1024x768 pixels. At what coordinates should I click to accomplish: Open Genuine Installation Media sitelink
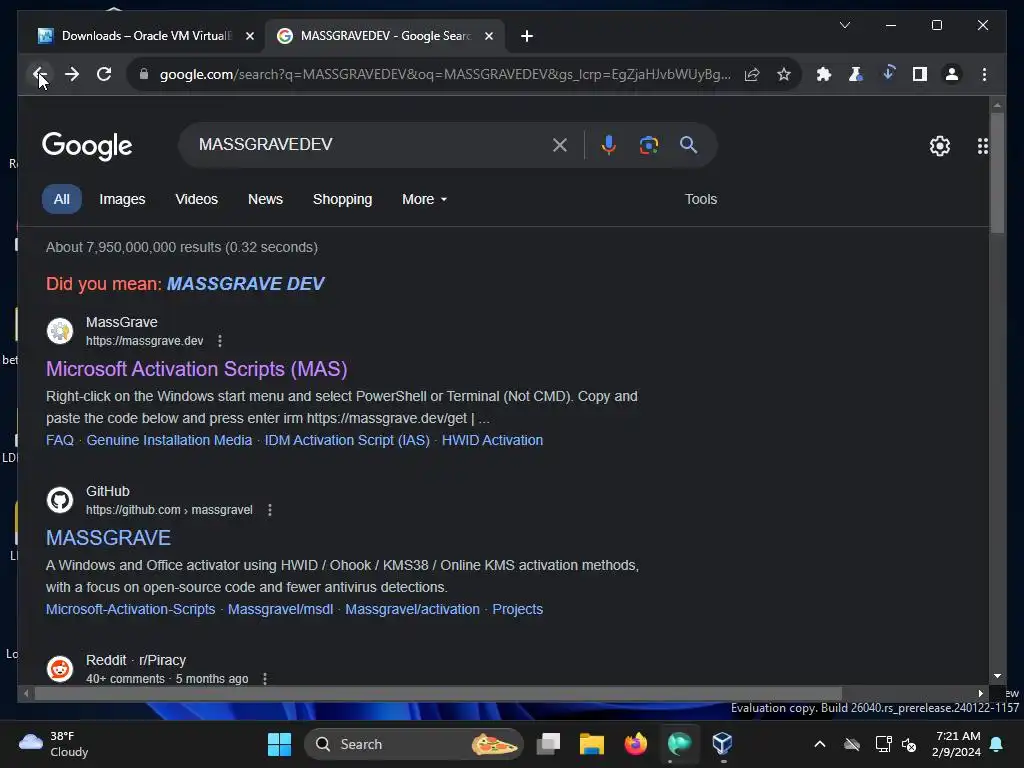[169, 440]
